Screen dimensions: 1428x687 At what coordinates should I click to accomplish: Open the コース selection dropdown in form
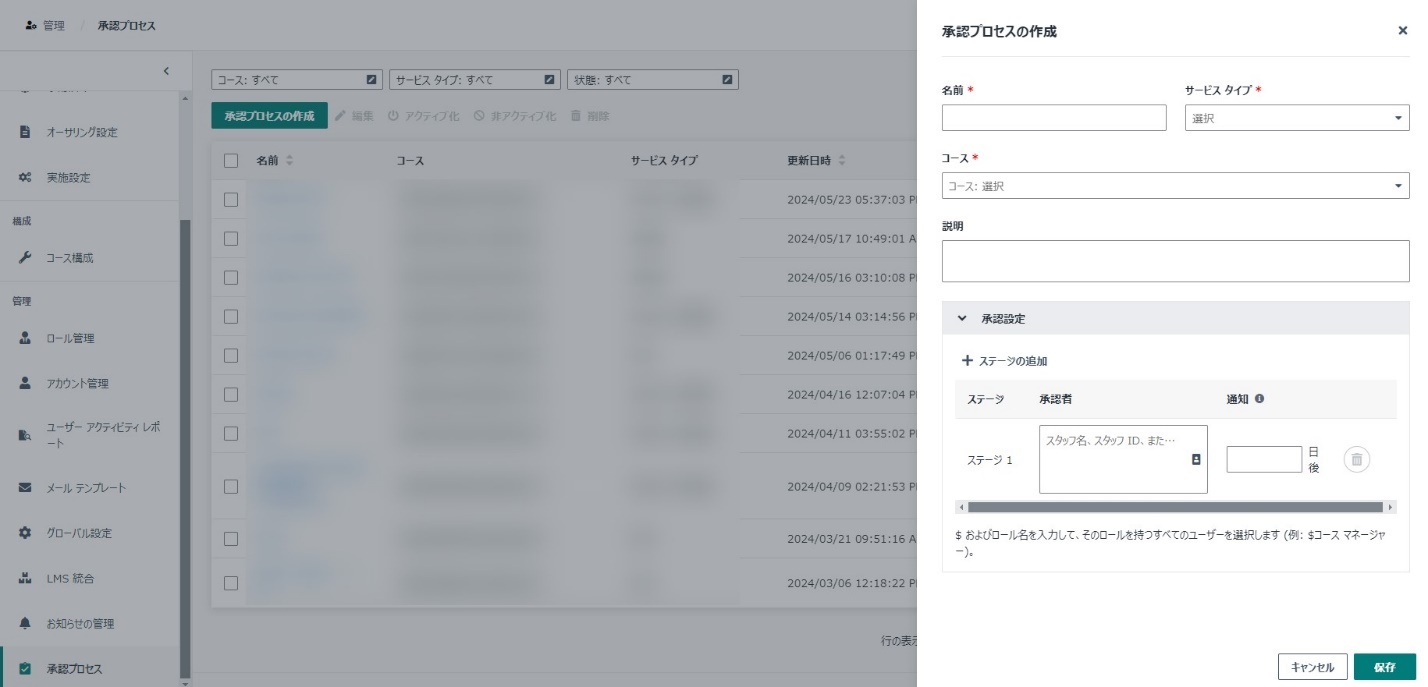pyautogui.click(x=1175, y=186)
